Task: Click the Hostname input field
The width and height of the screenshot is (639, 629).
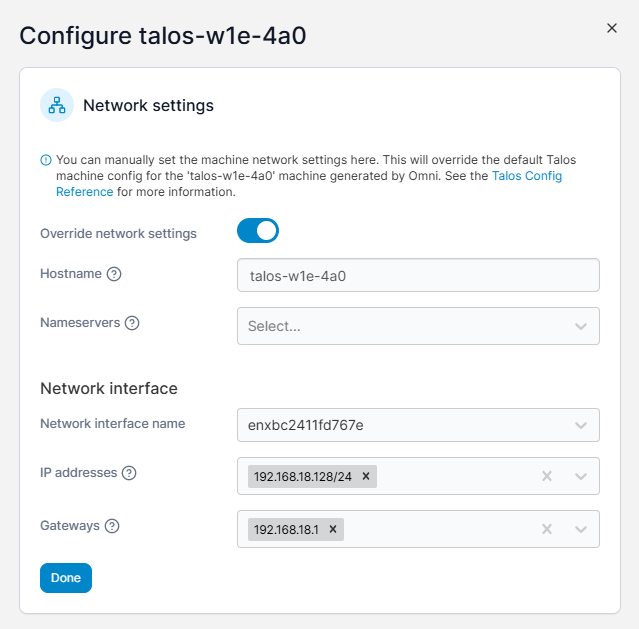Action: [418, 275]
